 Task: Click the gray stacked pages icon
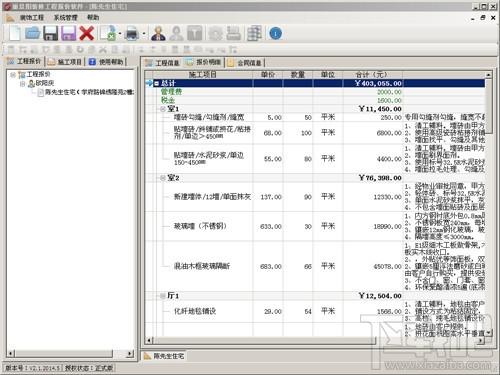[234, 33]
